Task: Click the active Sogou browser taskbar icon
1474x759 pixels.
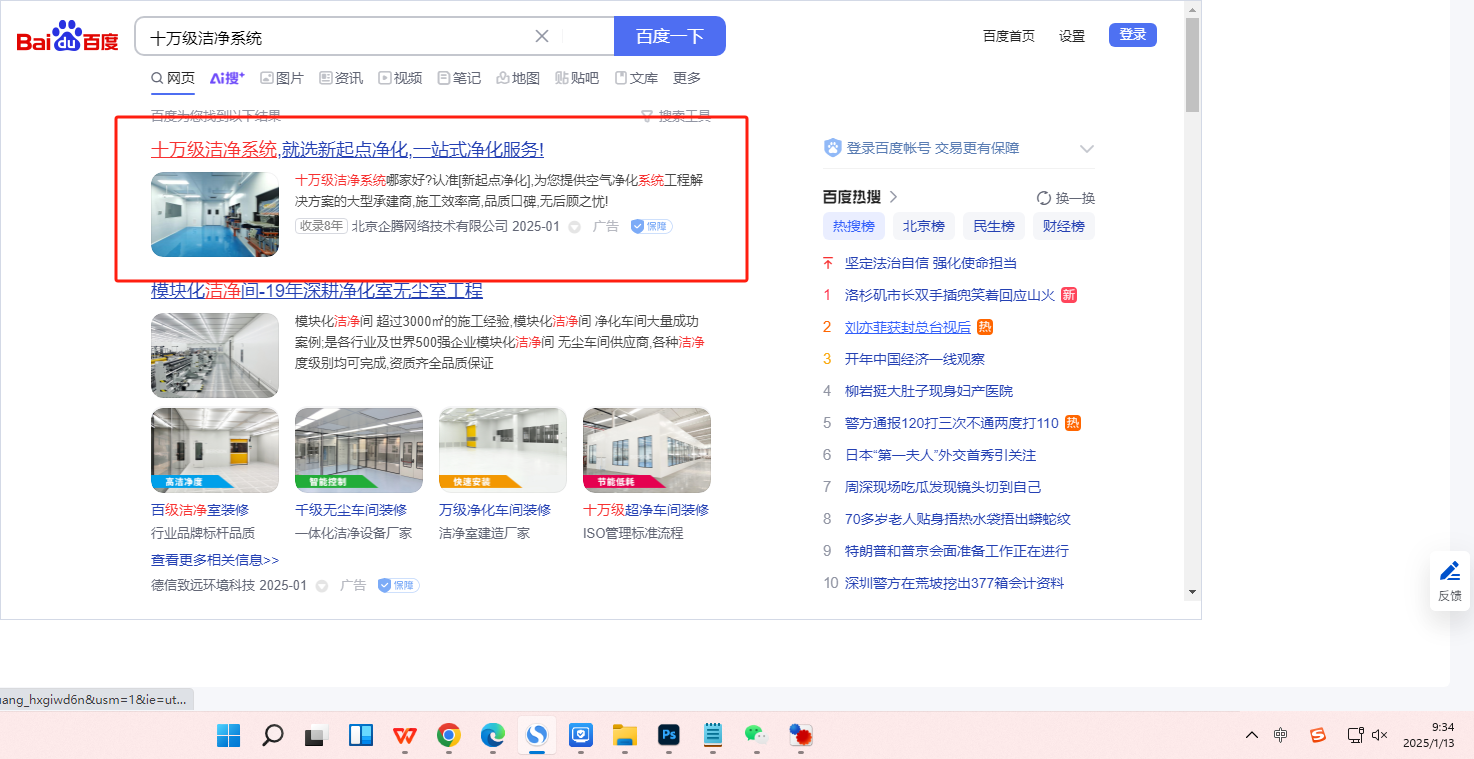Action: point(537,736)
